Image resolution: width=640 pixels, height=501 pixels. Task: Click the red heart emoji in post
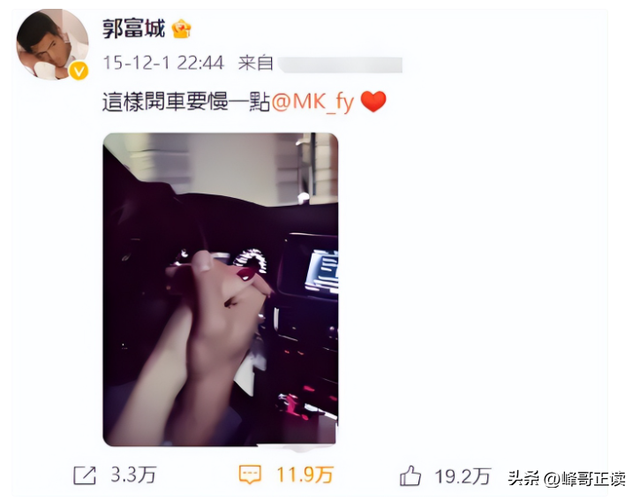373,101
